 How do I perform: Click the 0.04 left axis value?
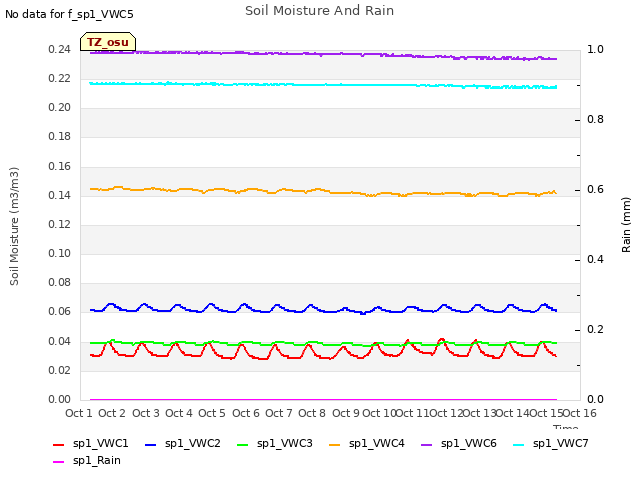click(x=60, y=341)
